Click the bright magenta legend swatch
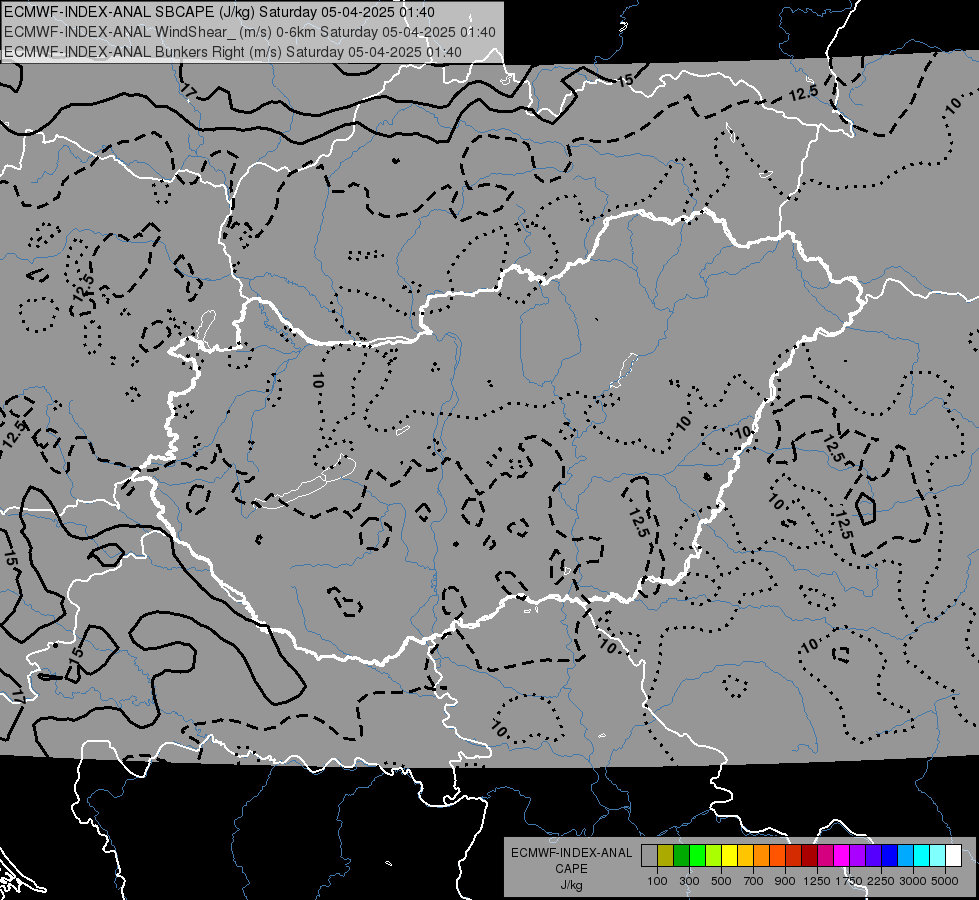 point(842,856)
